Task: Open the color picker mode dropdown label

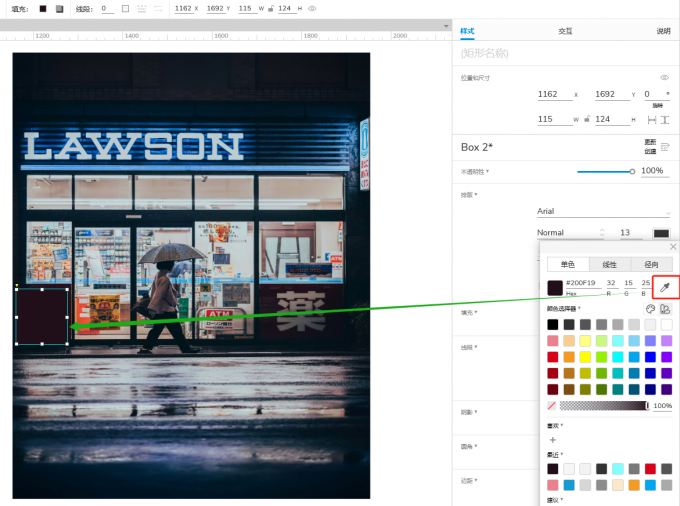Action: pos(563,309)
